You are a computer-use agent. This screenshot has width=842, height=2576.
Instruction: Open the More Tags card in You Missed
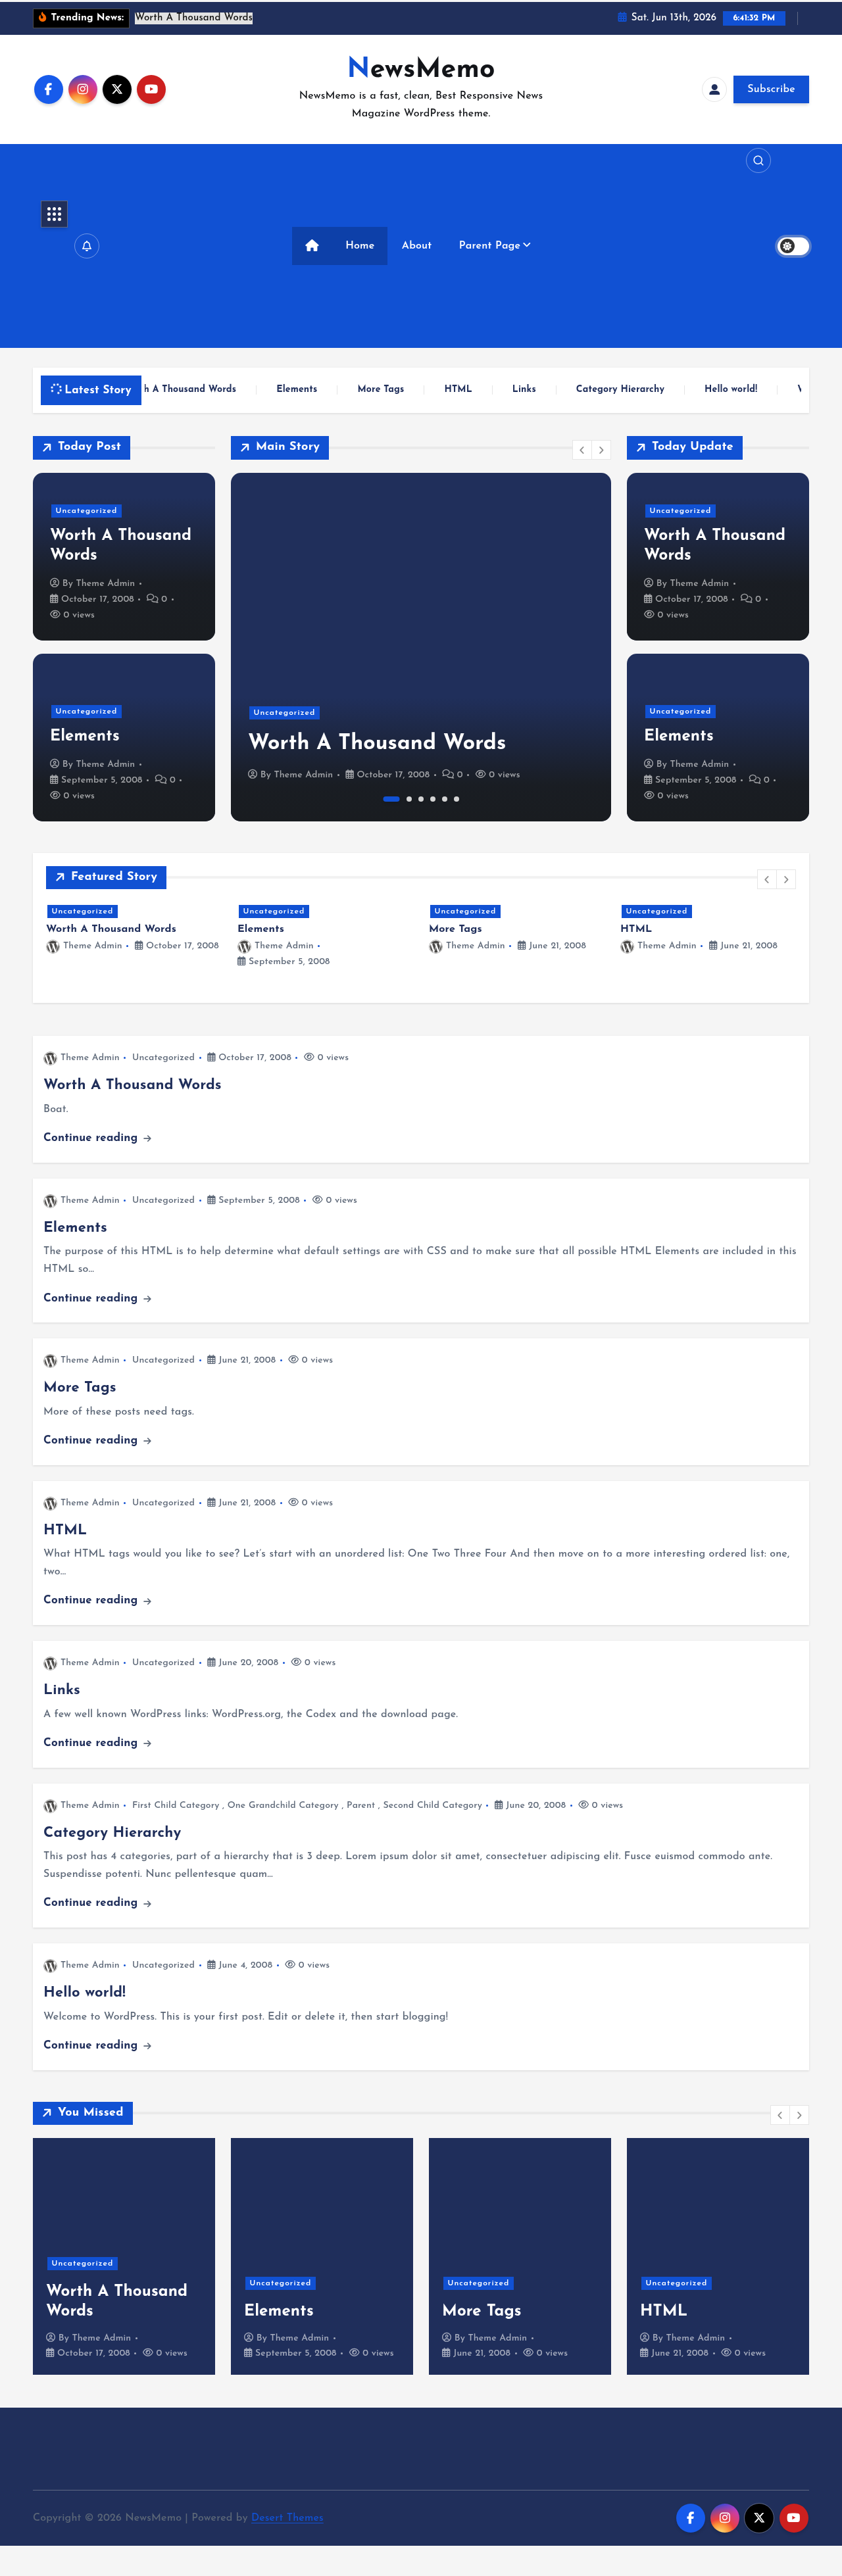(x=520, y=2255)
